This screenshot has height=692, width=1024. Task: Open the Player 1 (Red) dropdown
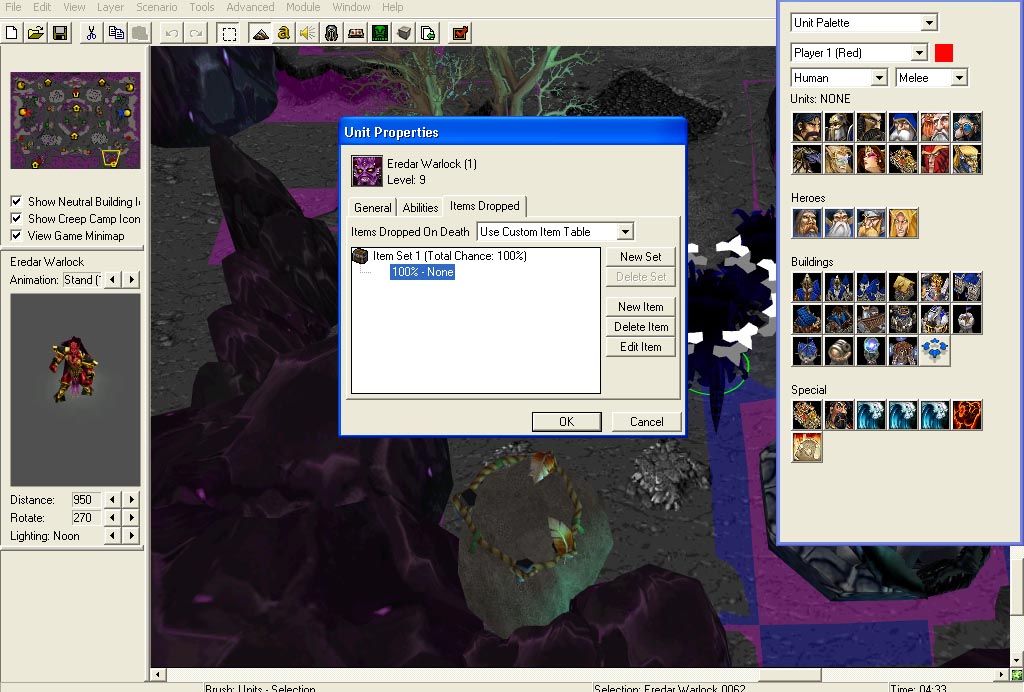[x=919, y=53]
